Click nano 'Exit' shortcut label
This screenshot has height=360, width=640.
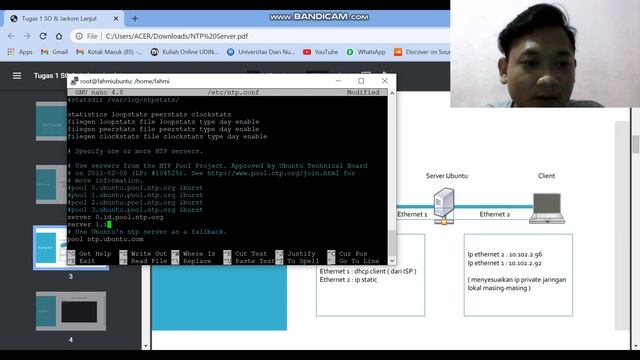87,261
